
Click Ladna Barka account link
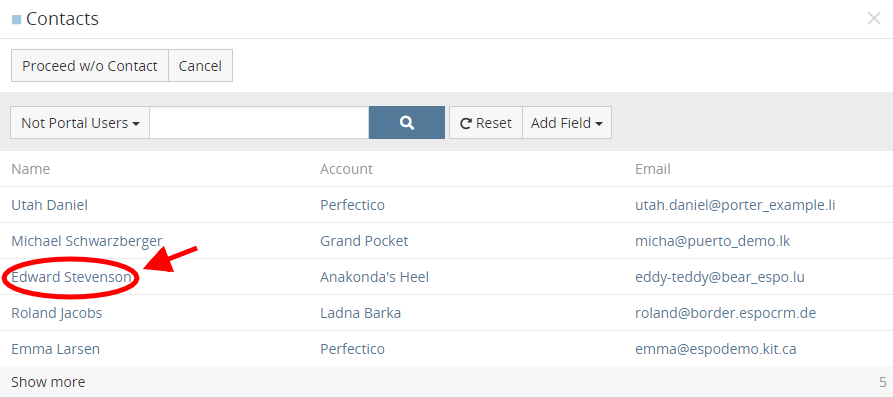coord(361,313)
